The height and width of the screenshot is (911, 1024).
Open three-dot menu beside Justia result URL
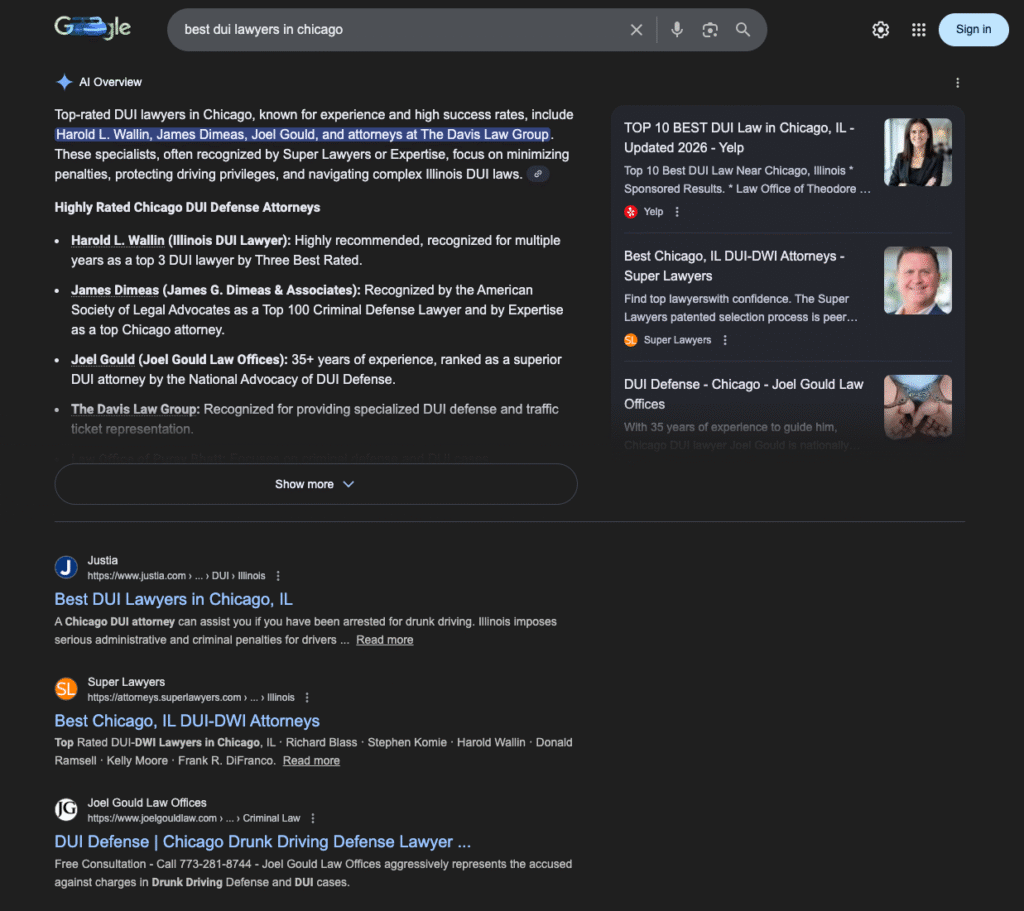click(x=278, y=576)
